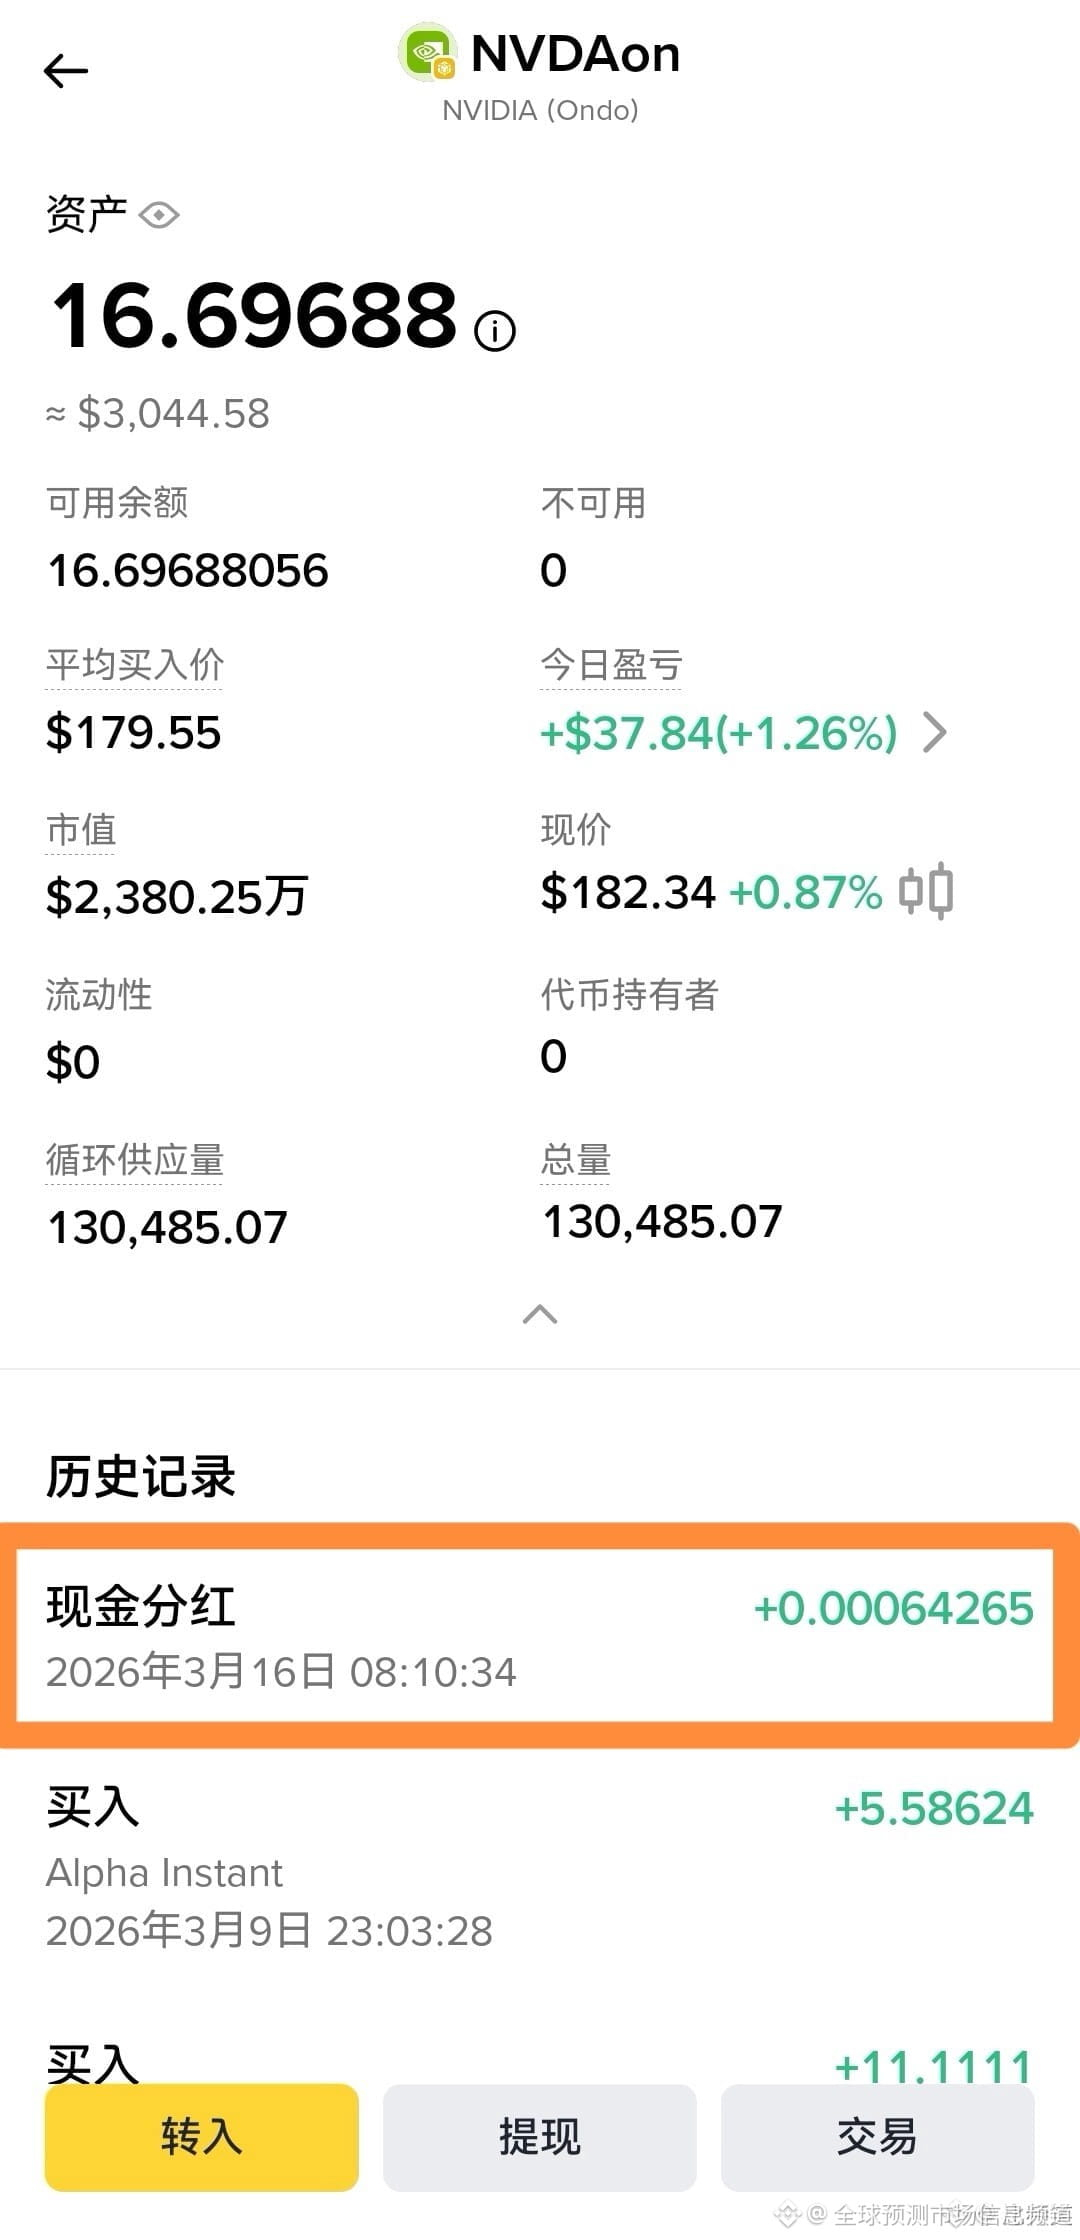The image size is (1080, 2240).
Task: Tap the NVDAon title text
Action: [x=575, y=54]
